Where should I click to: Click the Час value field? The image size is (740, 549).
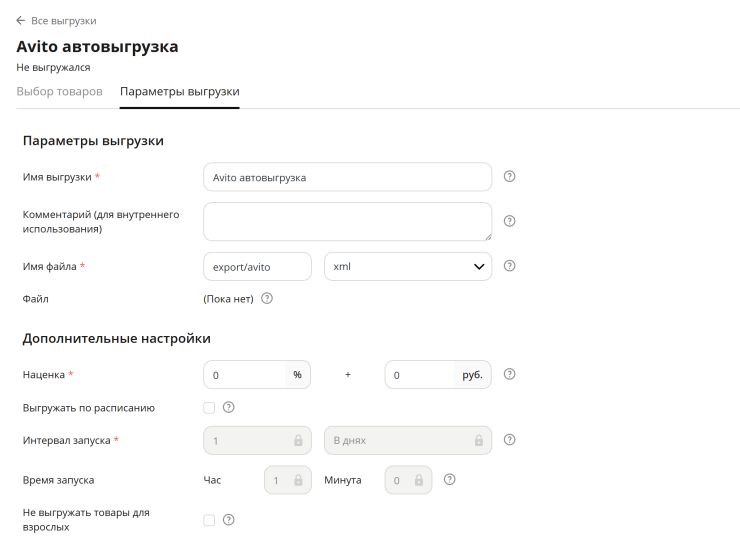click(x=288, y=480)
